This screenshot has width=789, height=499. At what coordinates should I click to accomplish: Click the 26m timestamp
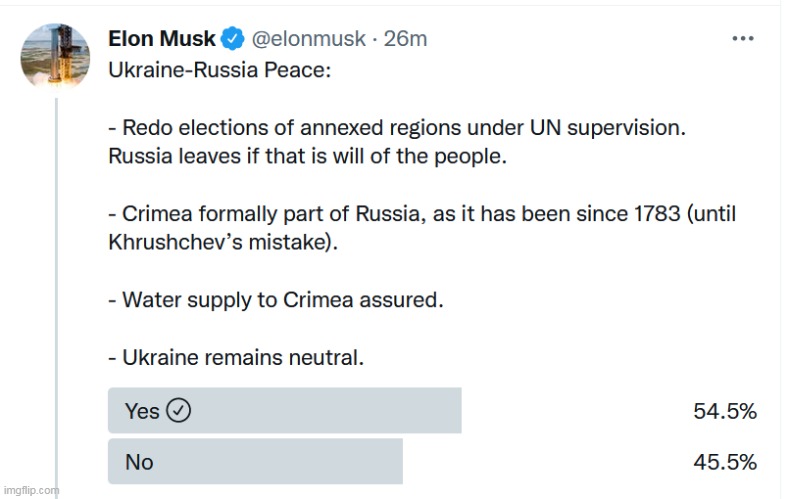click(x=406, y=39)
